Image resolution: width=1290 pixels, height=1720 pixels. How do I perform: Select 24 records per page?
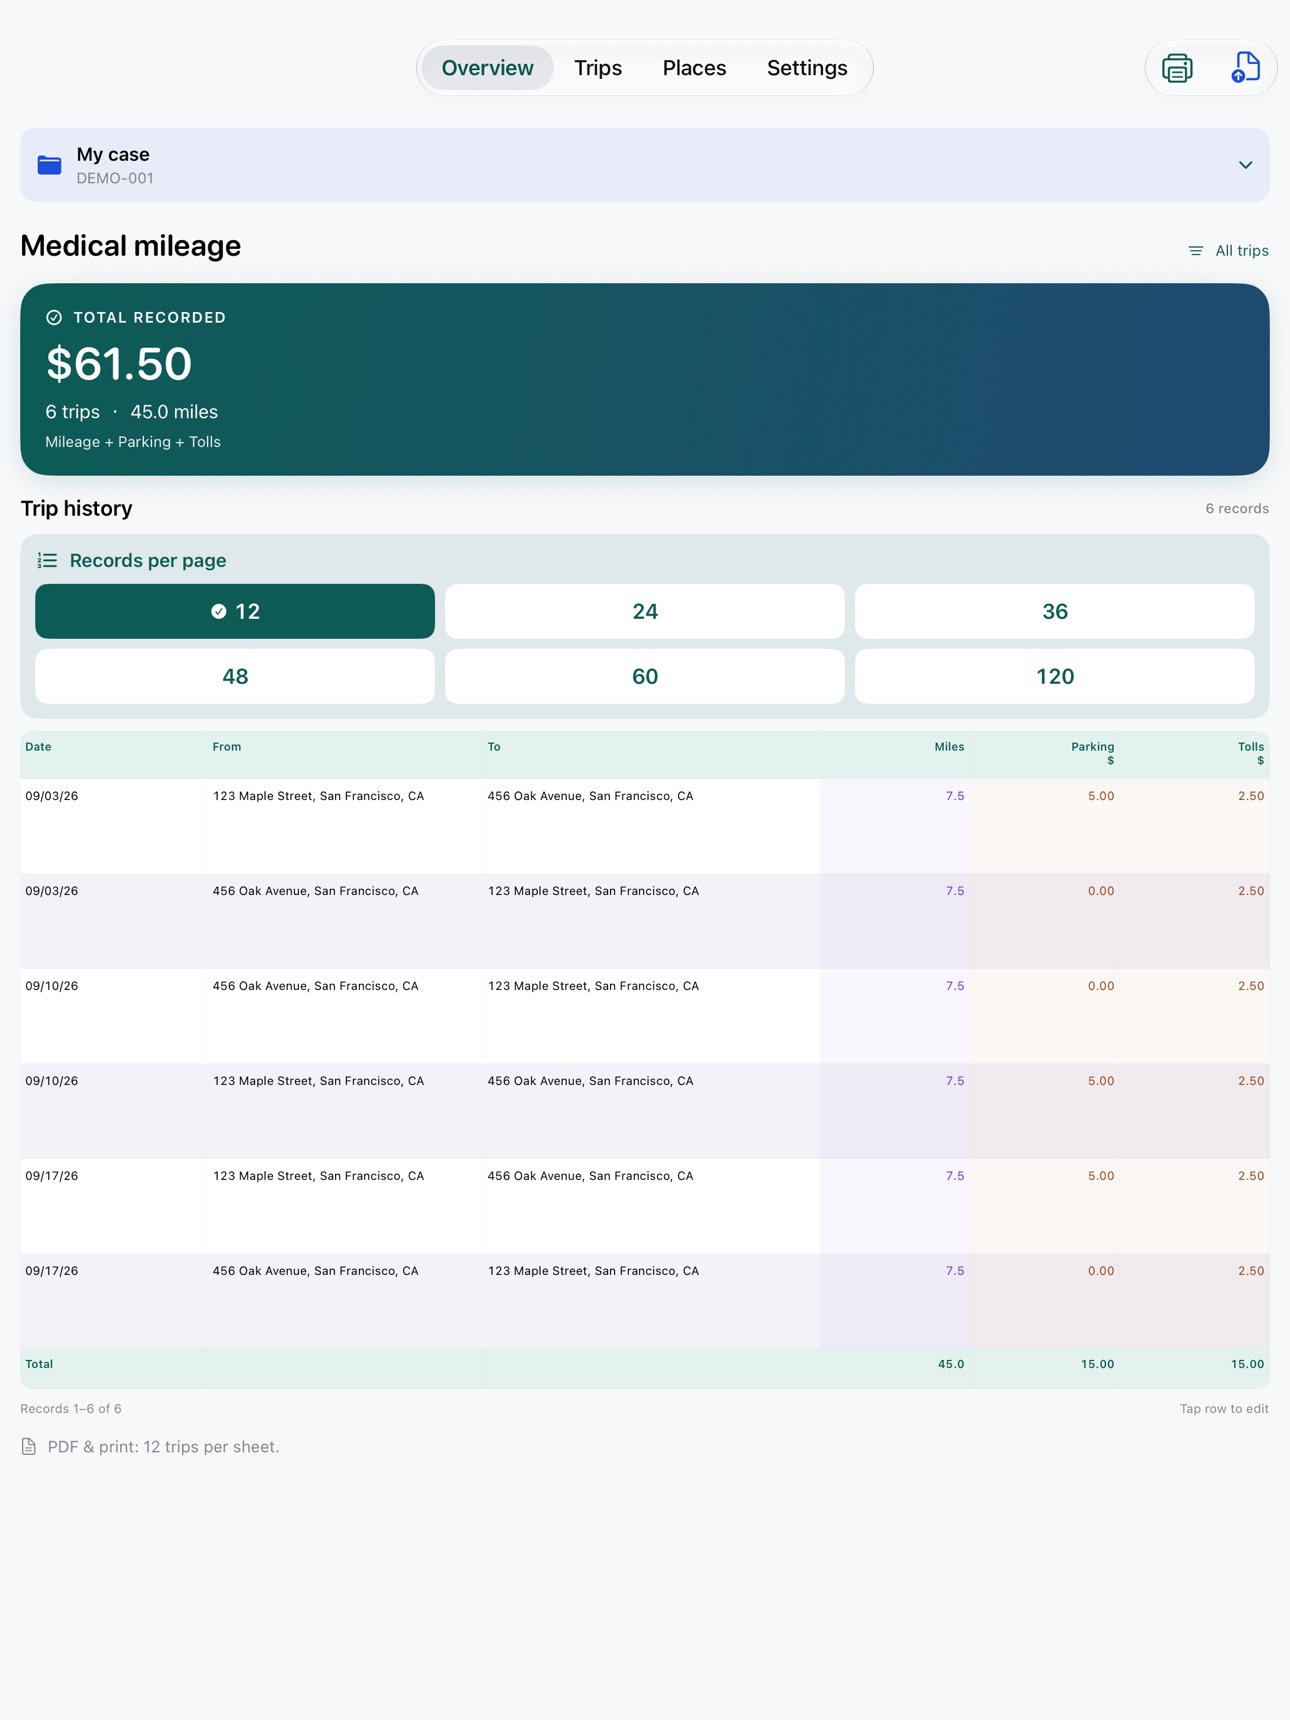[645, 611]
